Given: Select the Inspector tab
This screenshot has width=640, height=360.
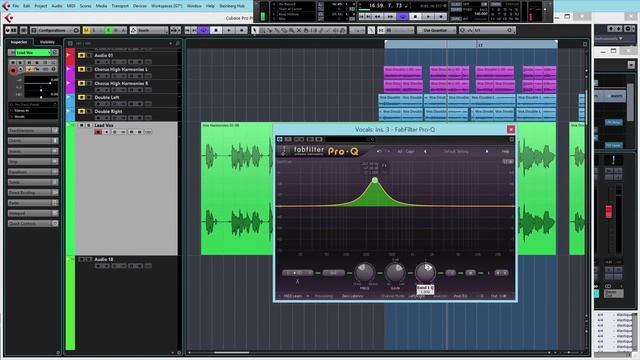Looking at the screenshot, I should tap(19, 42).
